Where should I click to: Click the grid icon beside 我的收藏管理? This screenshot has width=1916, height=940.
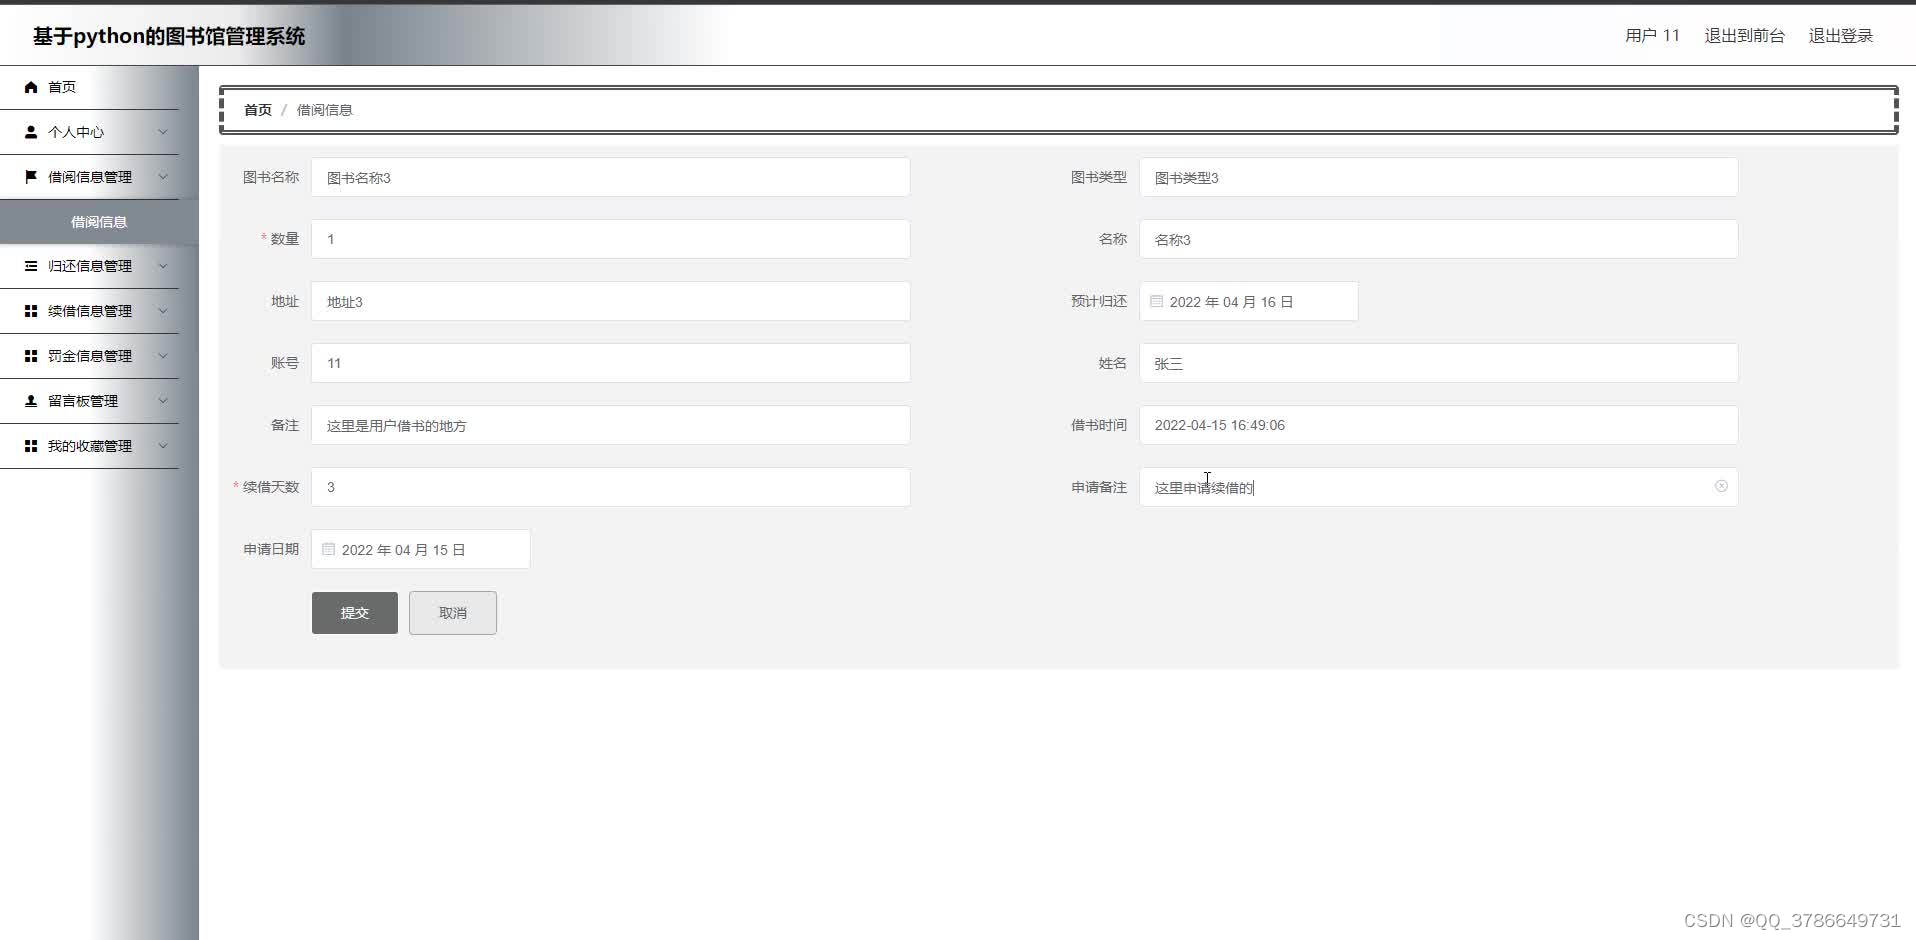click(x=31, y=446)
